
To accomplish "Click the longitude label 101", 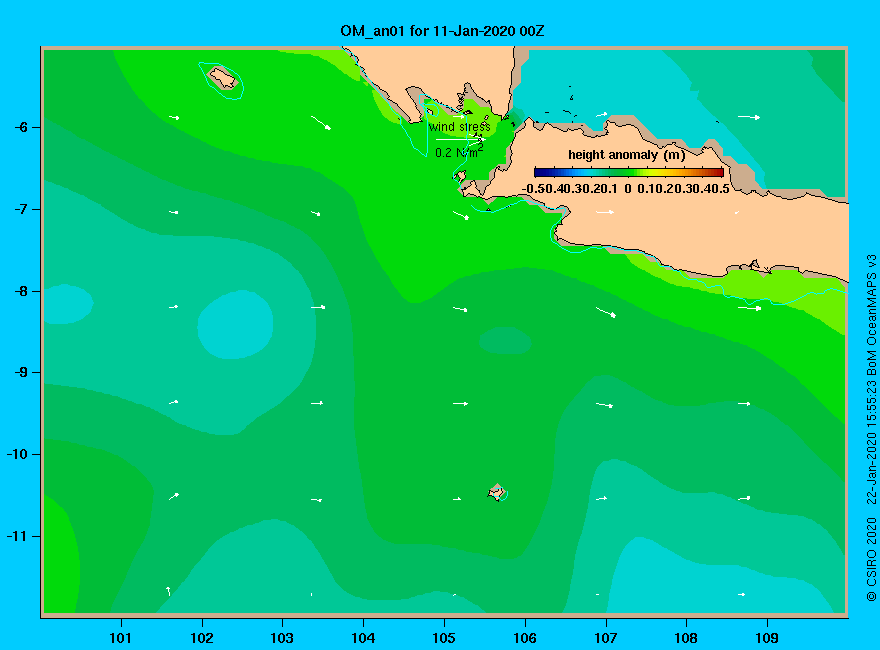I will tap(120, 638).
